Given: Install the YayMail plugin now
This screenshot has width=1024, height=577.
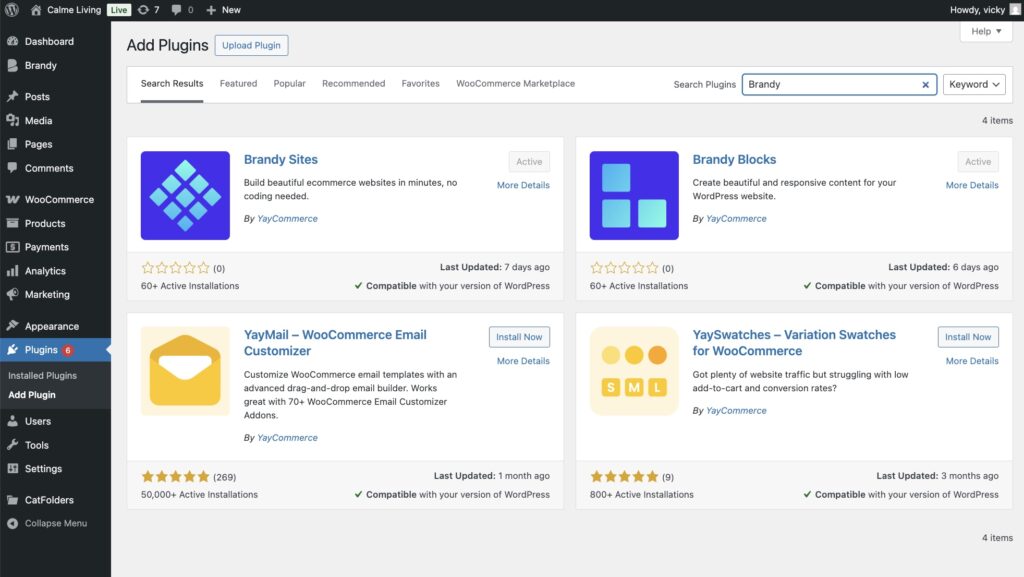Looking at the screenshot, I should [519, 337].
